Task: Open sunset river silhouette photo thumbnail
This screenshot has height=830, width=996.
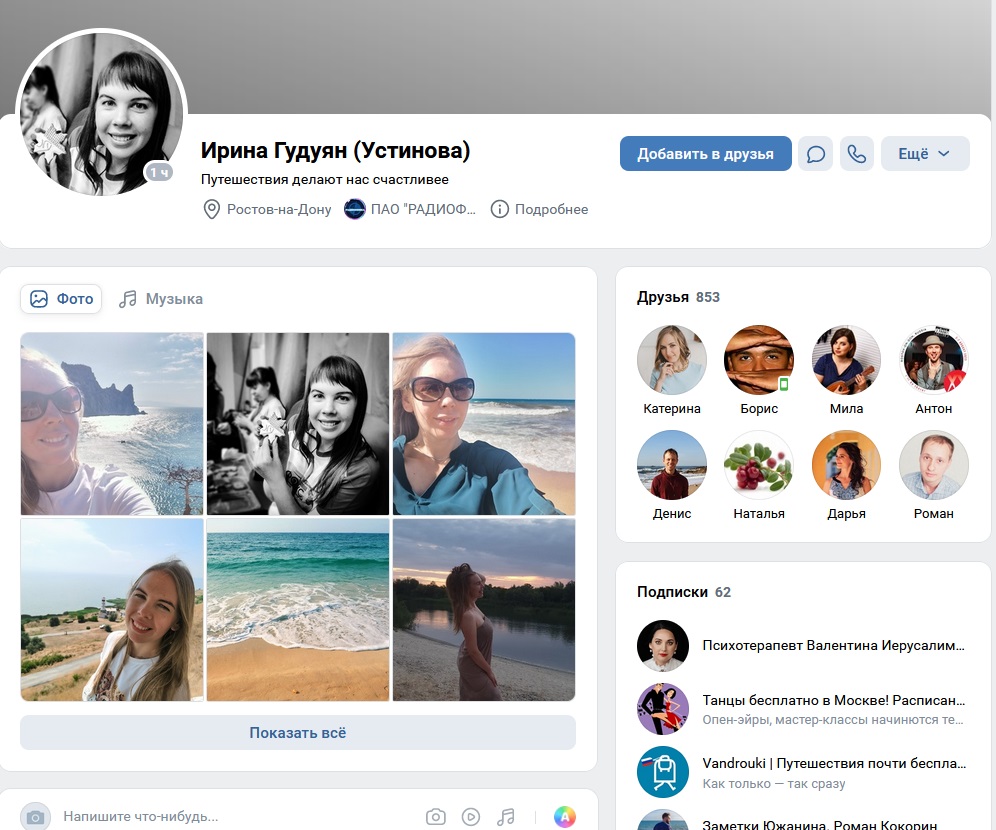Action: pyautogui.click(x=484, y=610)
